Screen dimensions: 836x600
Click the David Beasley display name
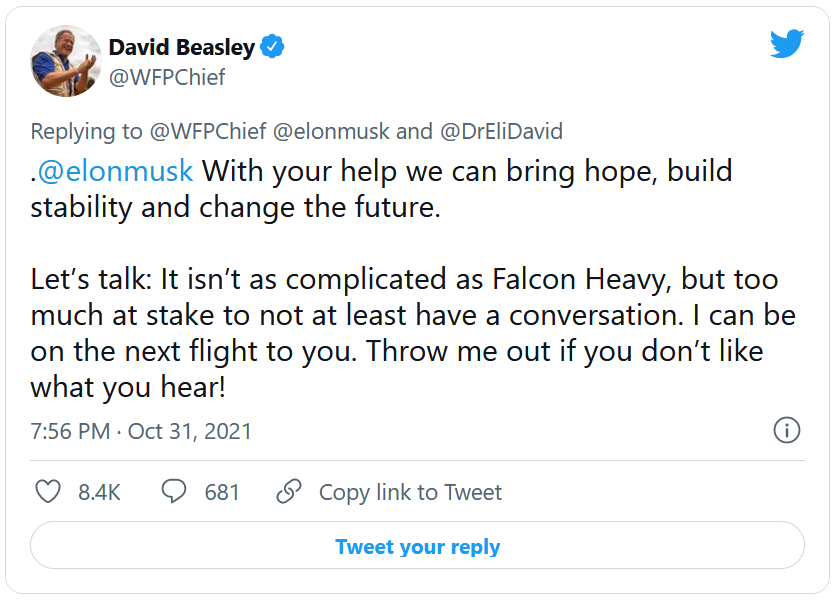181,47
